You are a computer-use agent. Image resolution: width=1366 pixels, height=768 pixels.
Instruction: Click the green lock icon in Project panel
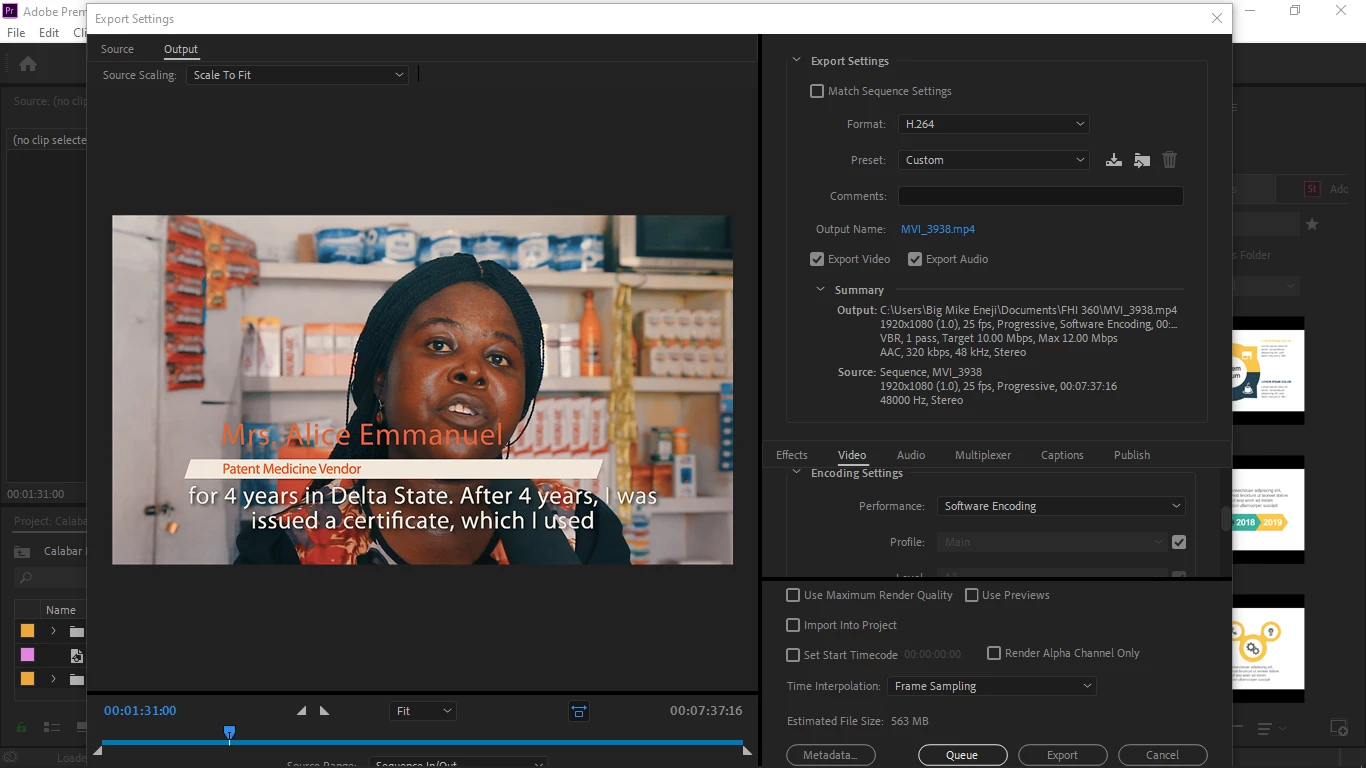(21, 728)
